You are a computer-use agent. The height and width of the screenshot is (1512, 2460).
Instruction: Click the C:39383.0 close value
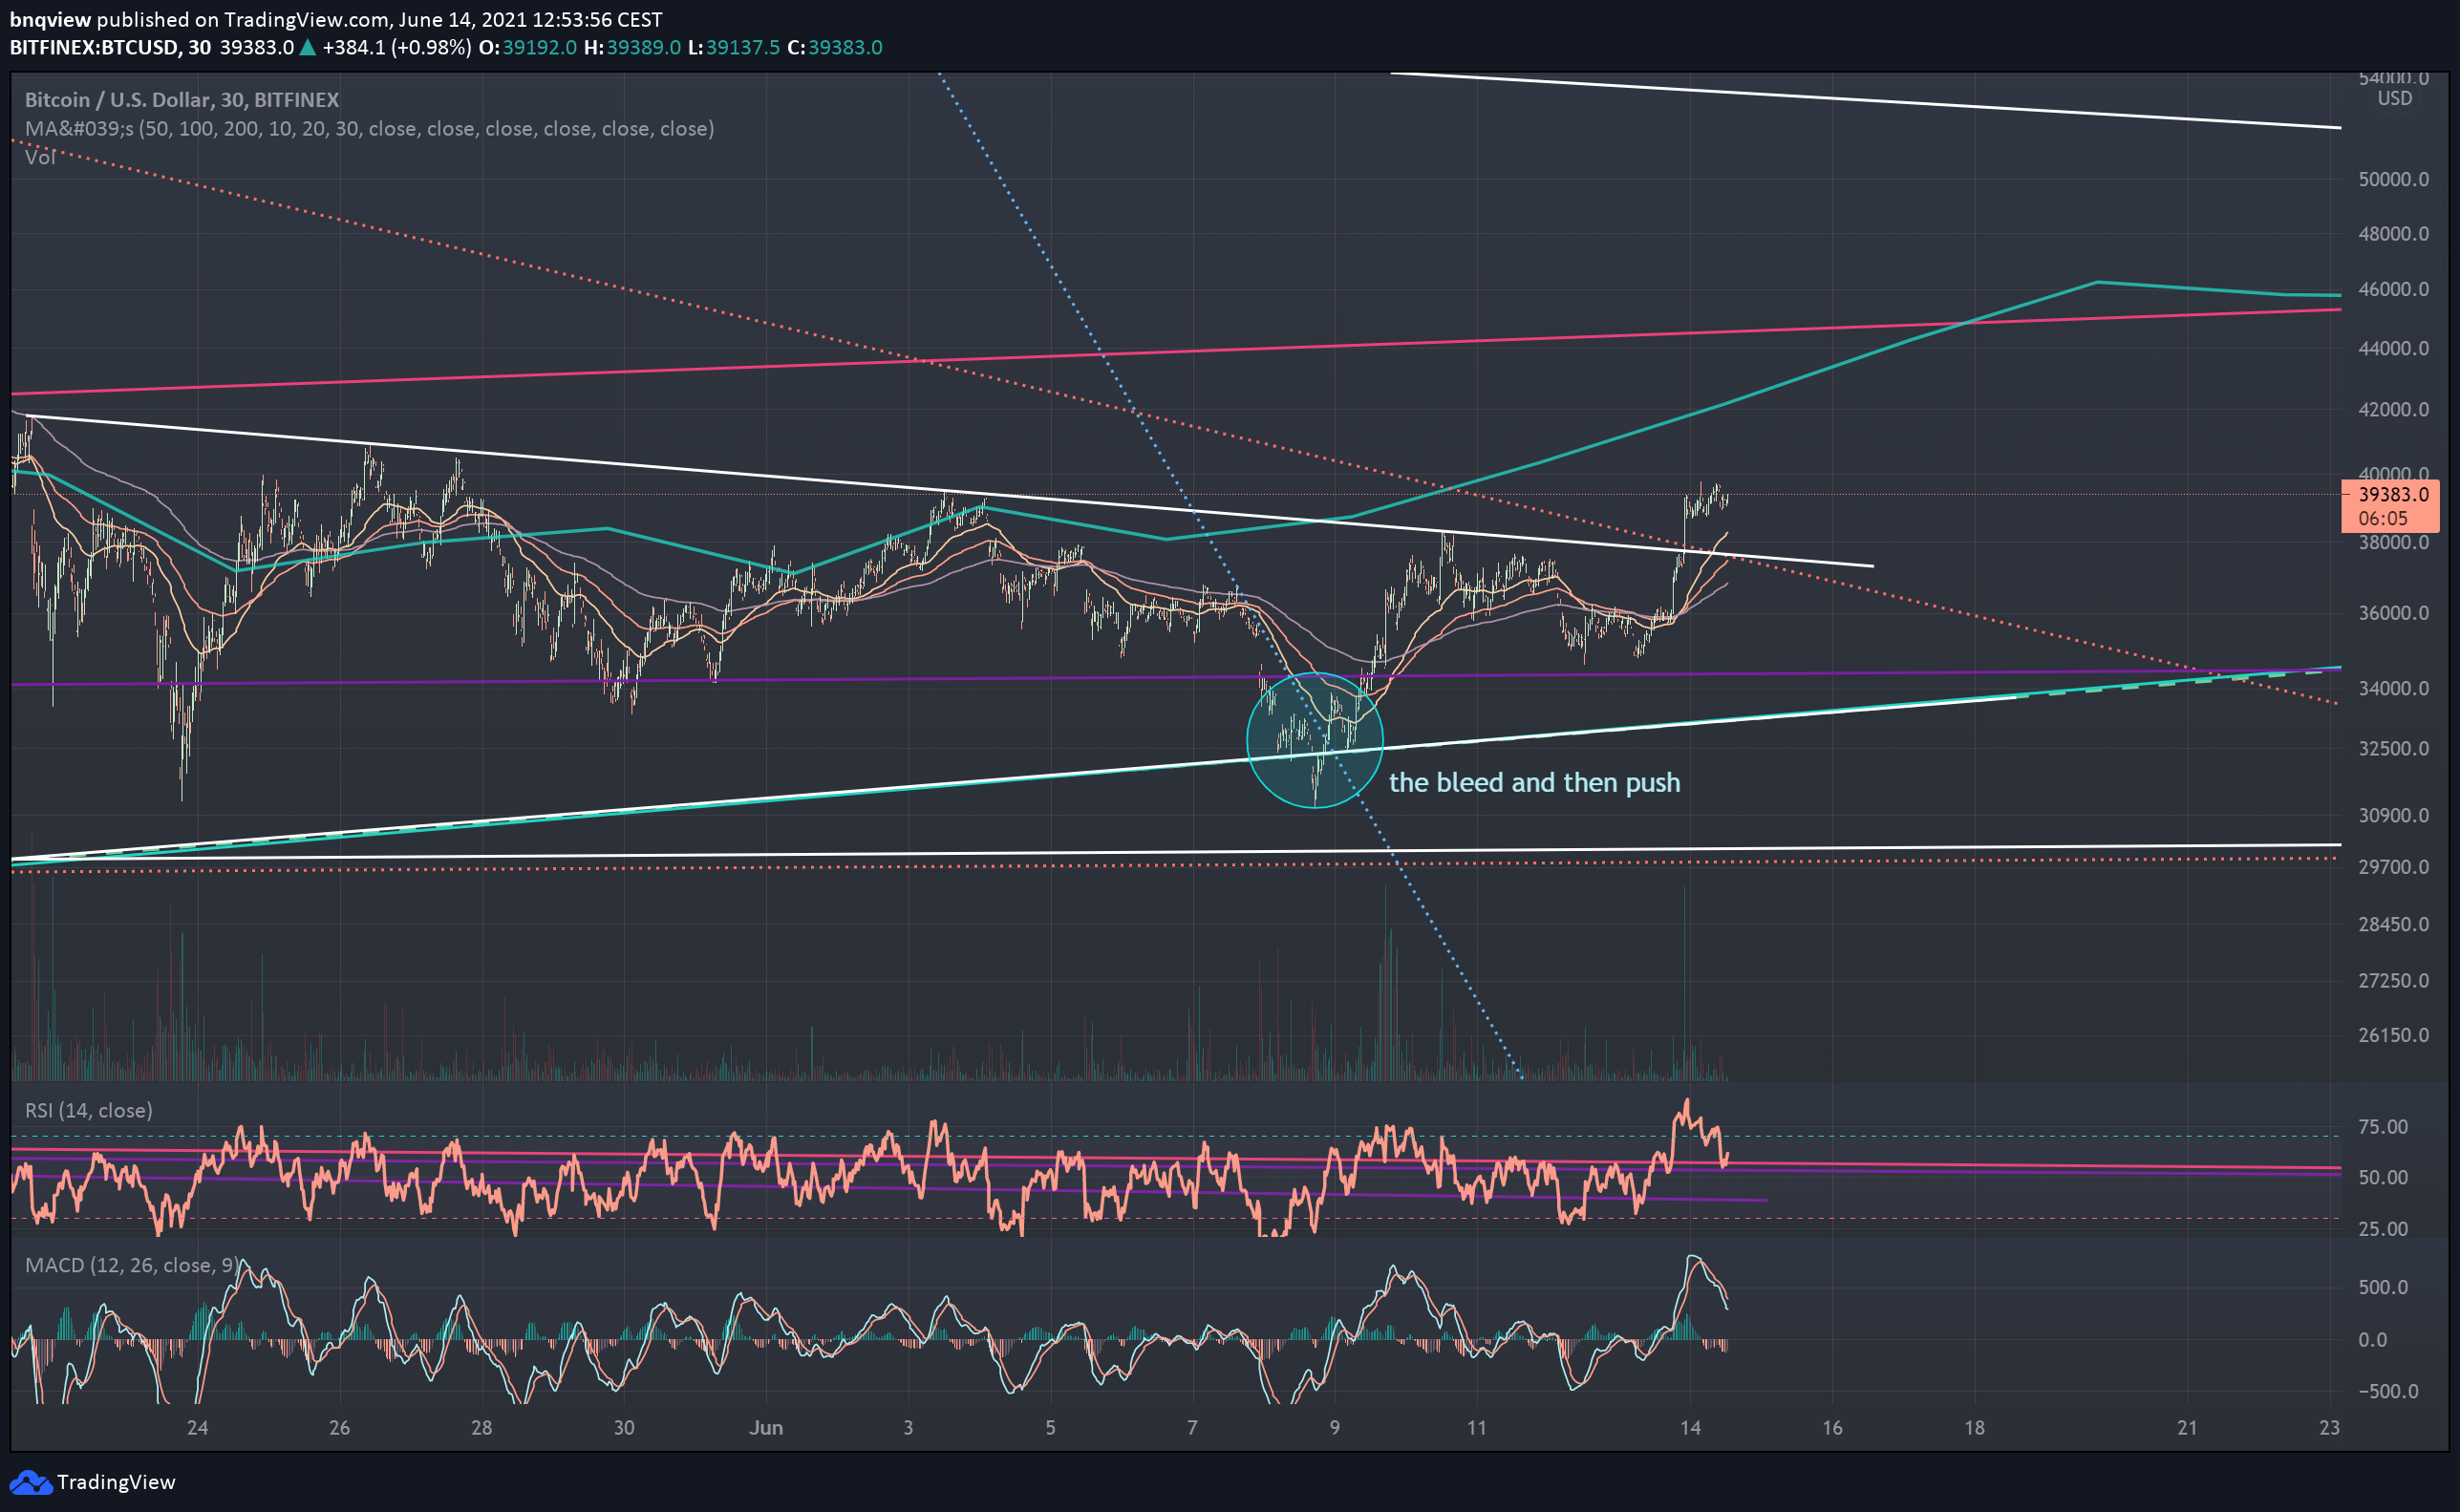834,47
